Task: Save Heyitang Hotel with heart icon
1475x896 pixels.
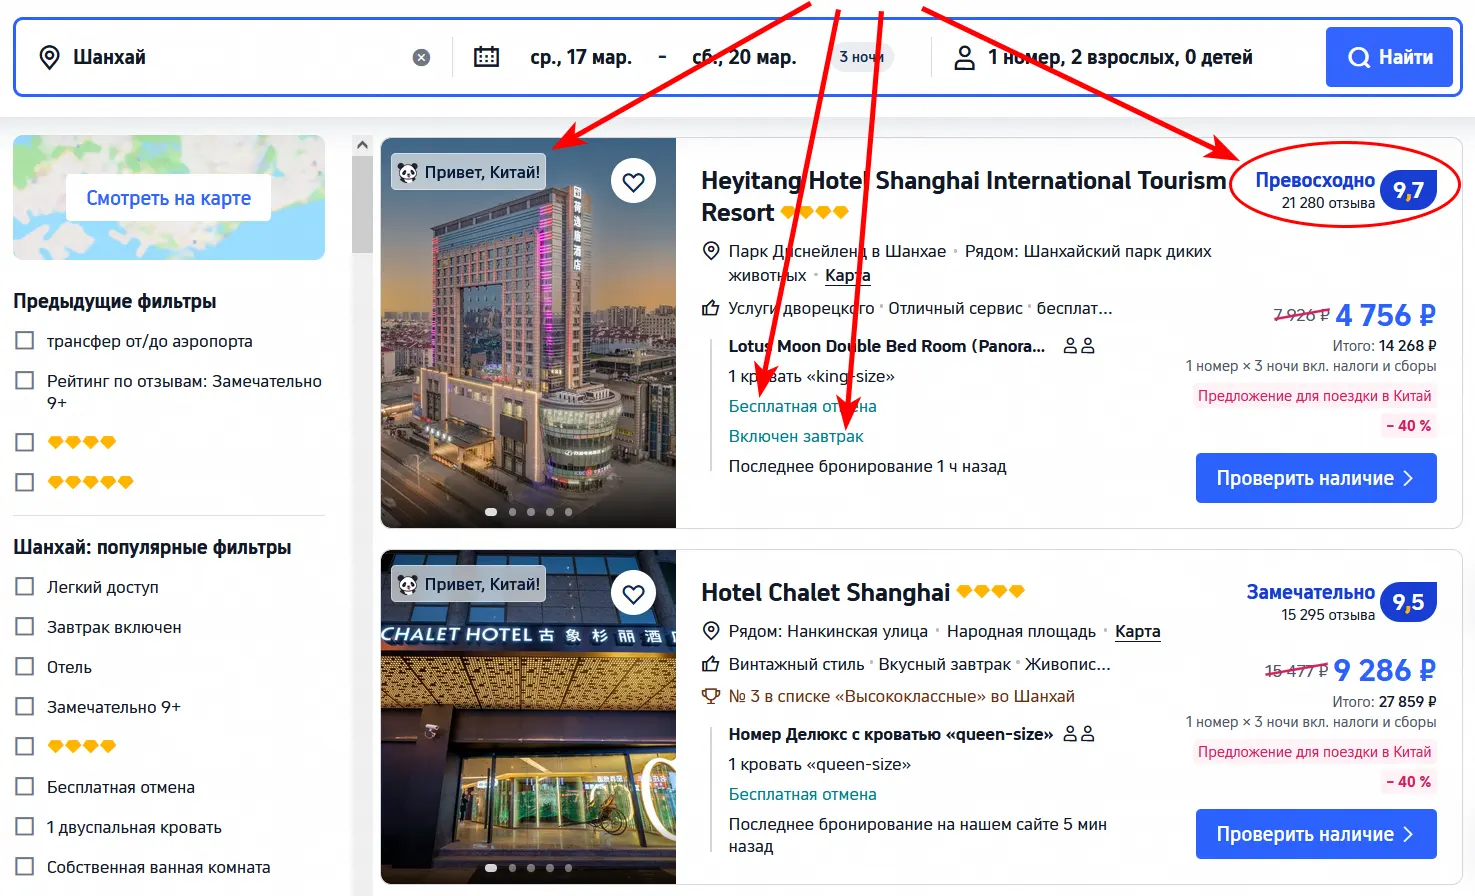Action: coord(633,182)
